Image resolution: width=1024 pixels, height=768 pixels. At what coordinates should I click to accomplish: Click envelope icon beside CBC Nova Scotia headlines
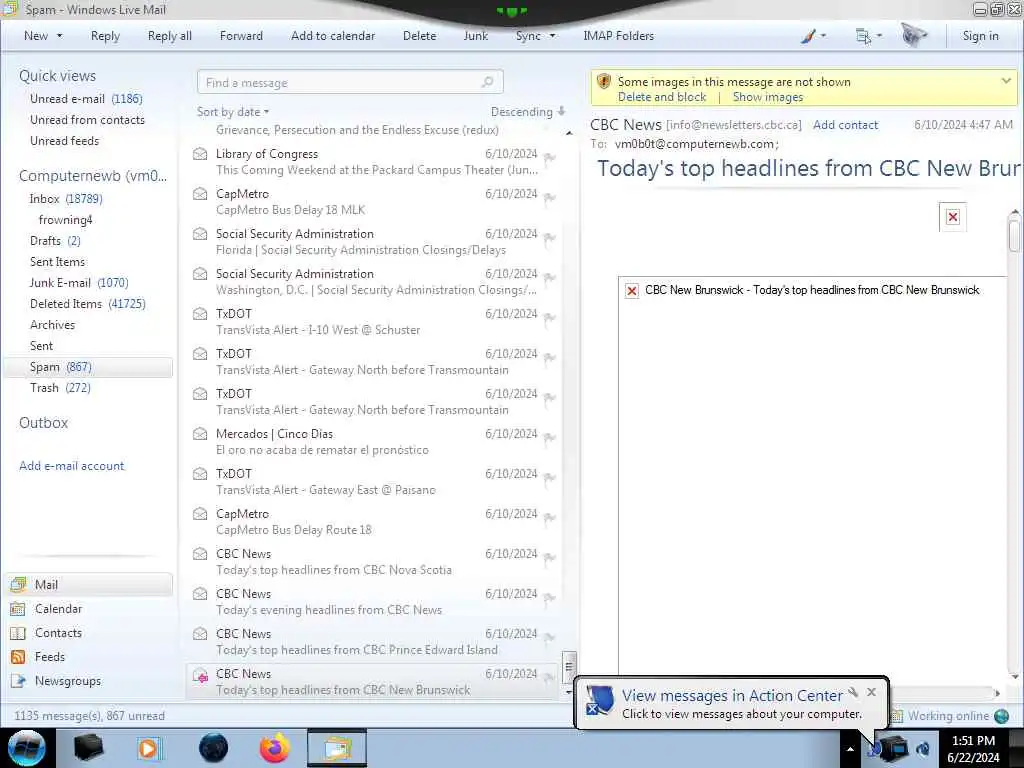200,554
